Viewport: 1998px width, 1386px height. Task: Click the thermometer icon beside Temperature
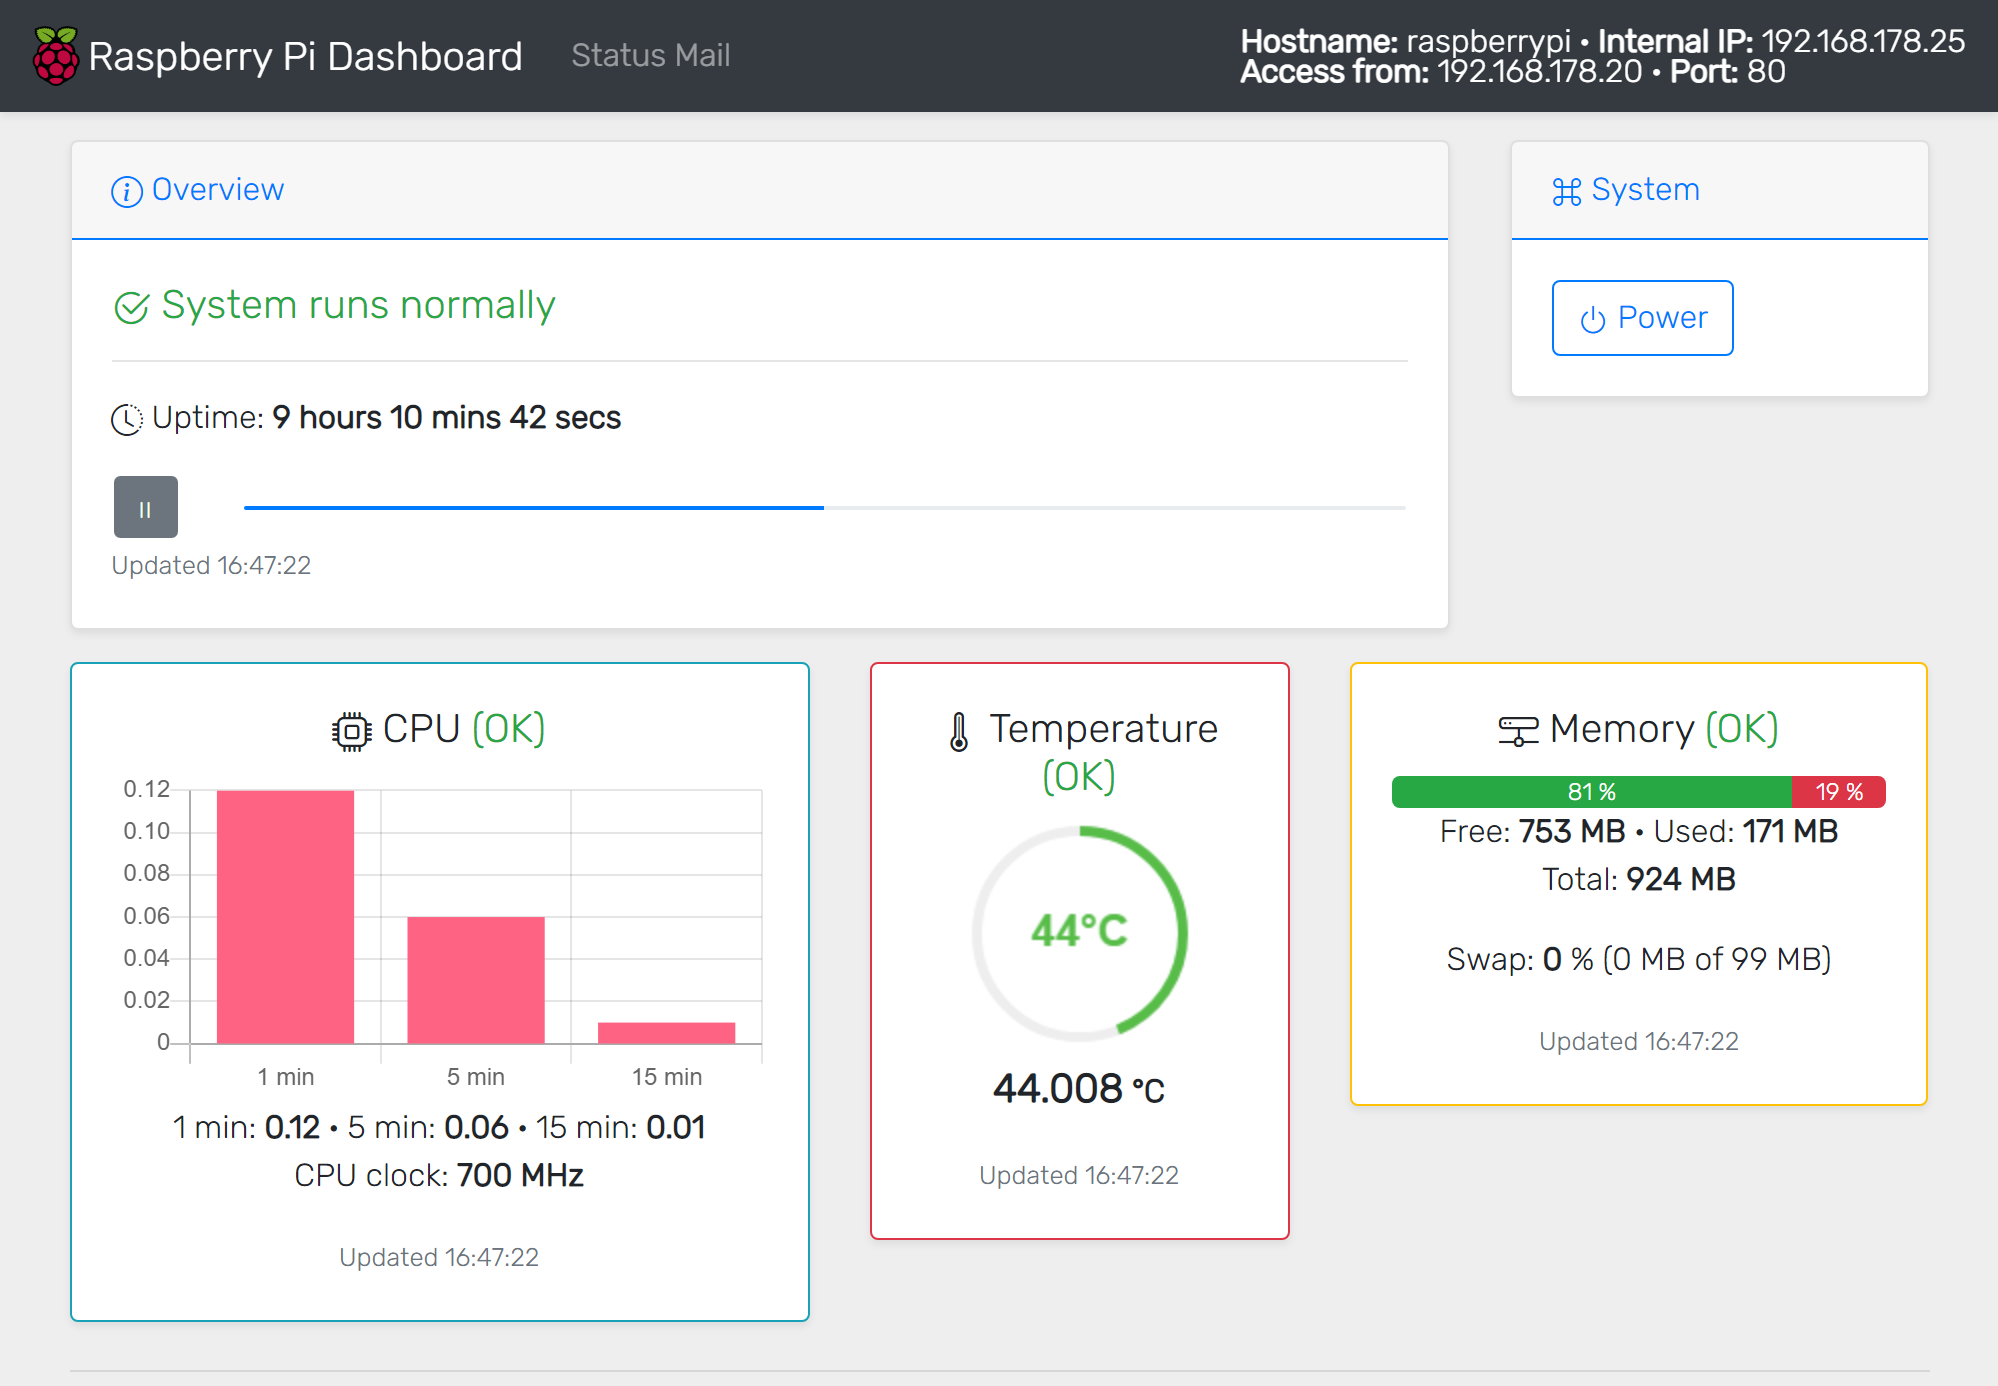point(958,731)
